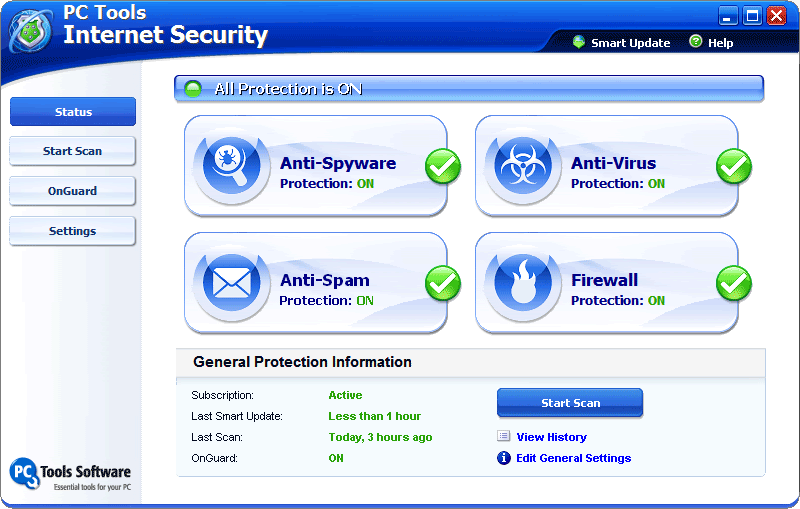The width and height of the screenshot is (800, 509).
Task: Click the View History list icon
Action: pos(504,436)
